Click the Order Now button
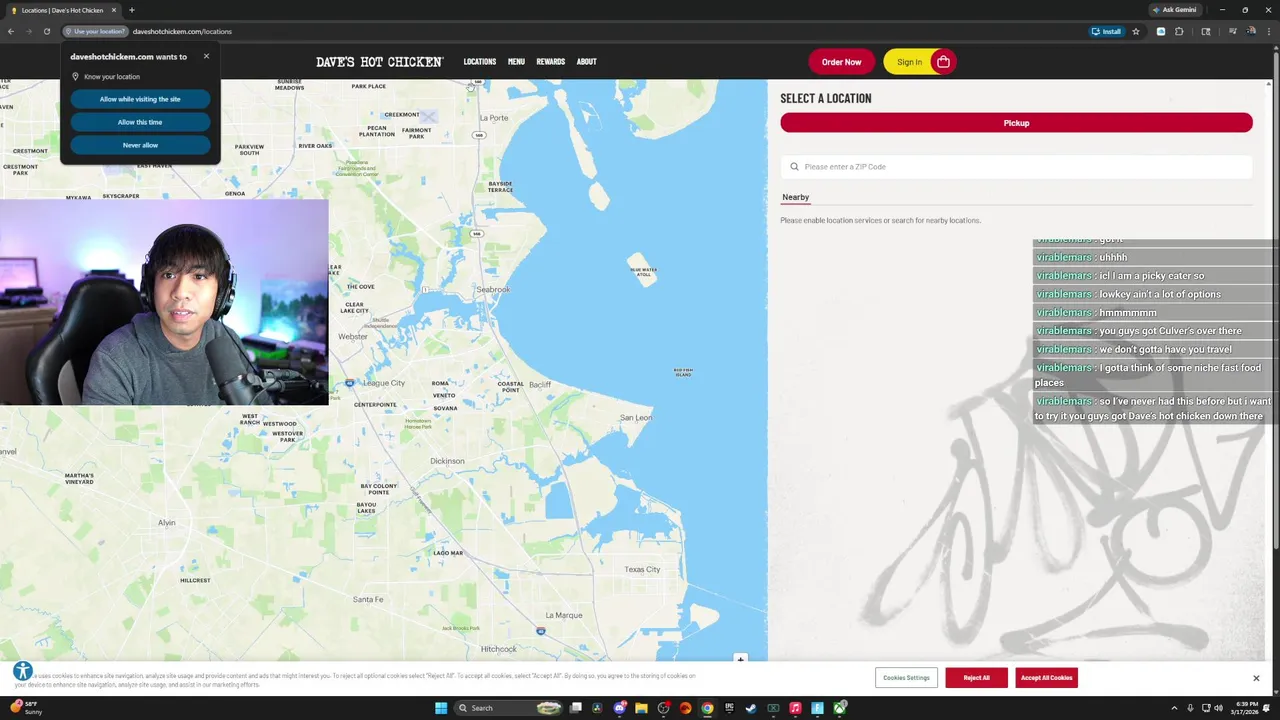This screenshot has height=720, width=1280. point(841,62)
